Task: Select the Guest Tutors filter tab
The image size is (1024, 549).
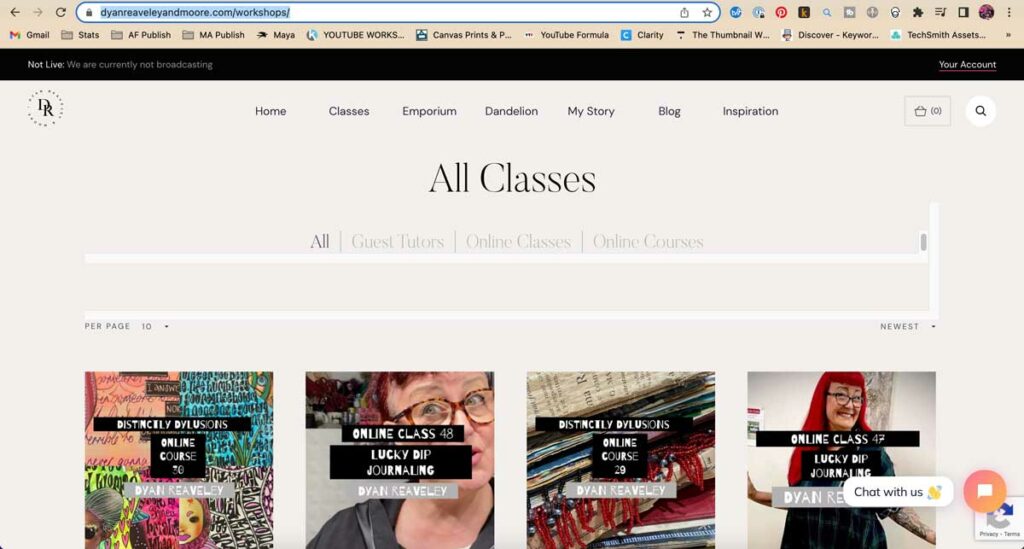Action: [x=398, y=242]
